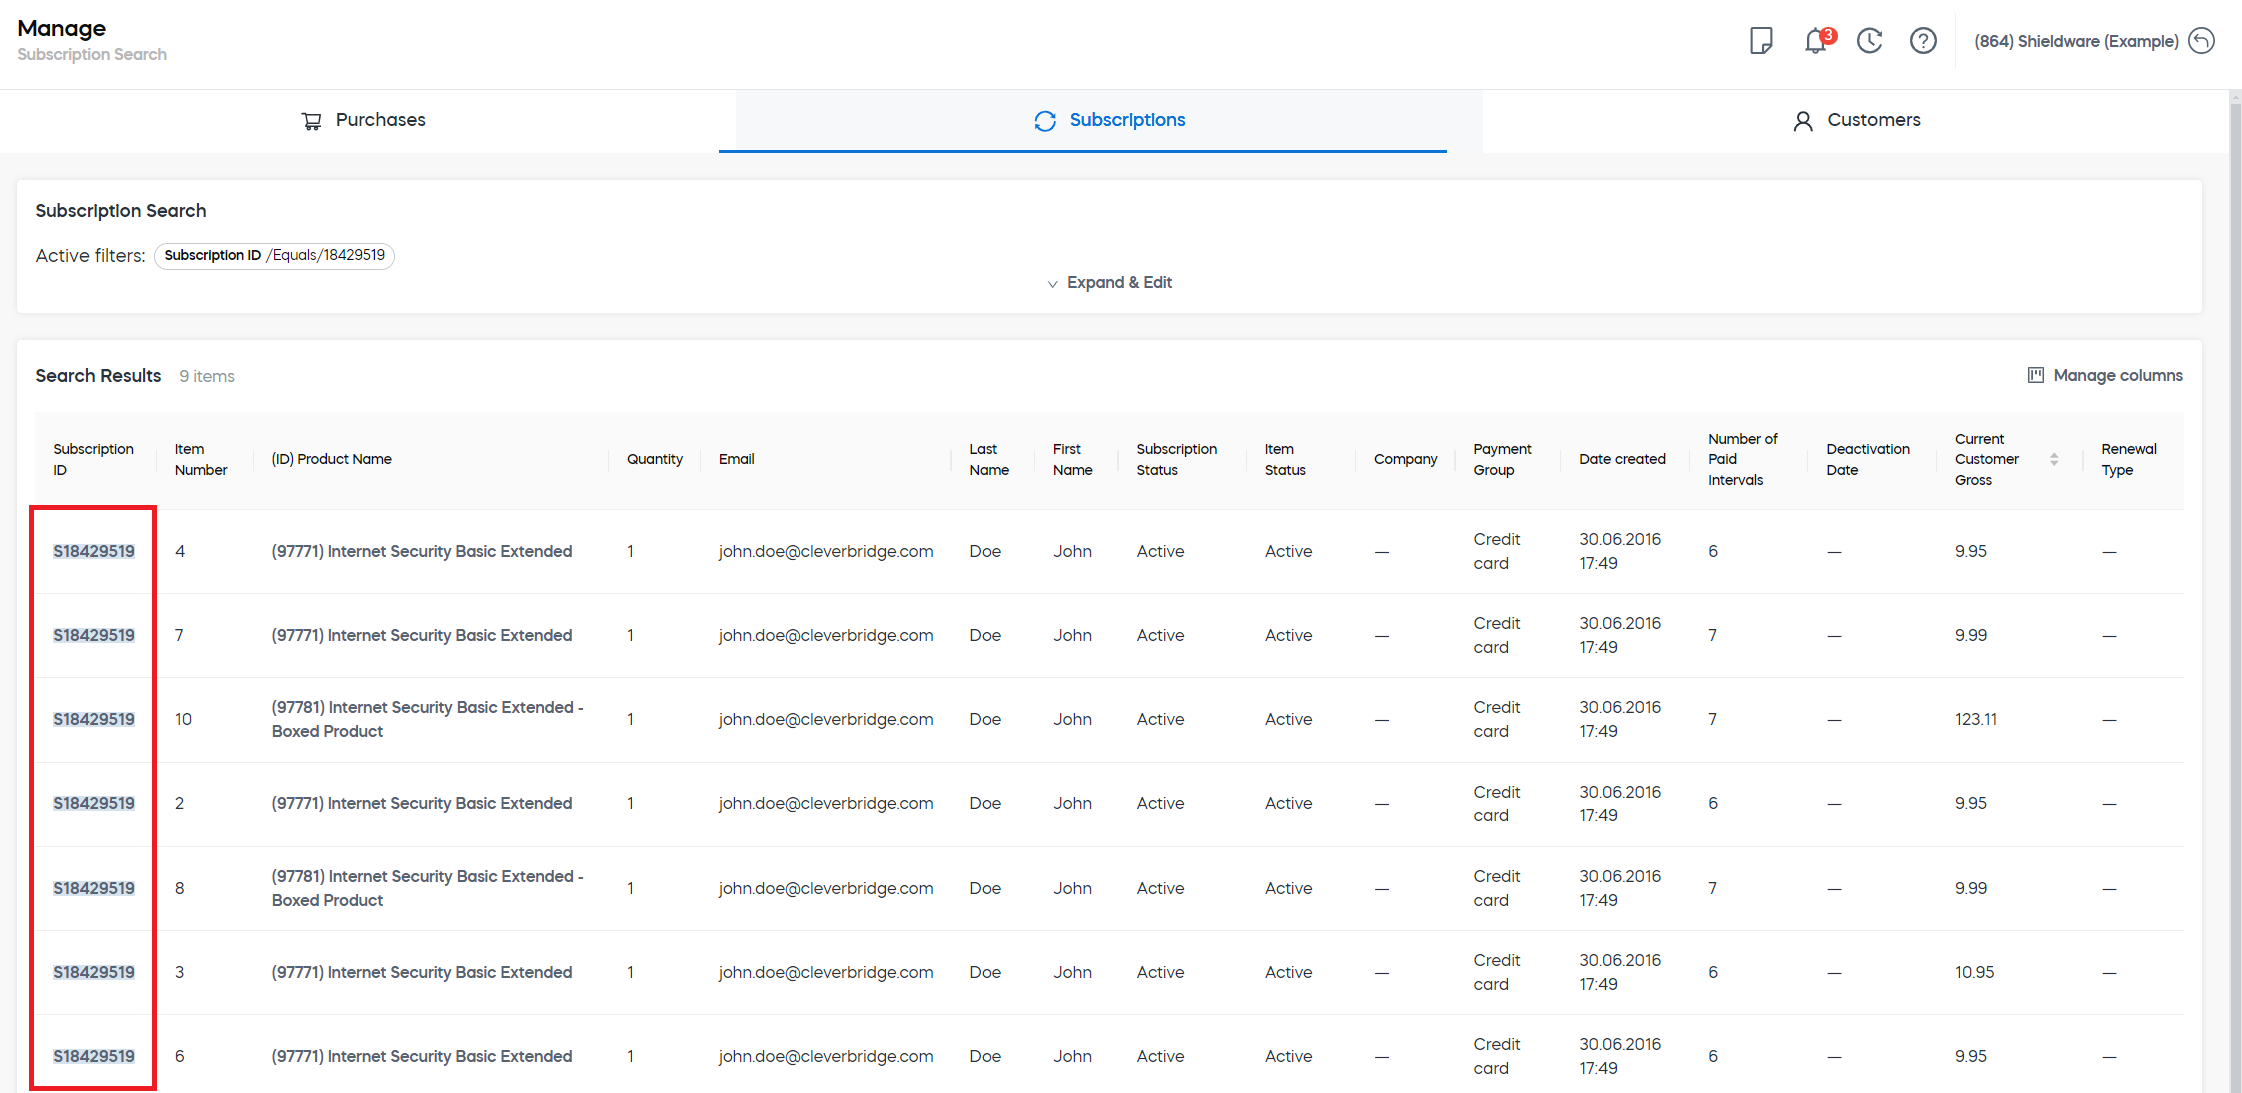
Task: Open the help question mark icon
Action: (1923, 41)
